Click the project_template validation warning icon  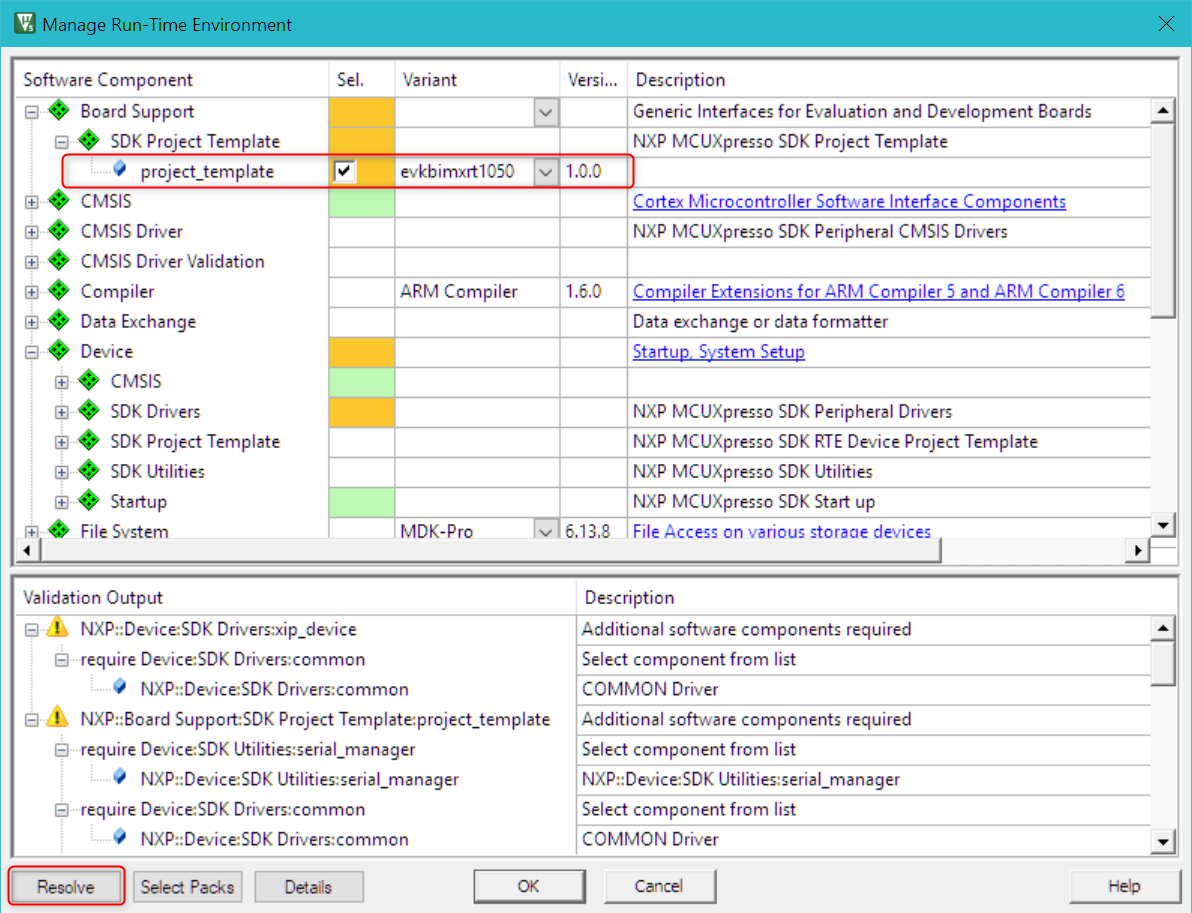(58, 718)
